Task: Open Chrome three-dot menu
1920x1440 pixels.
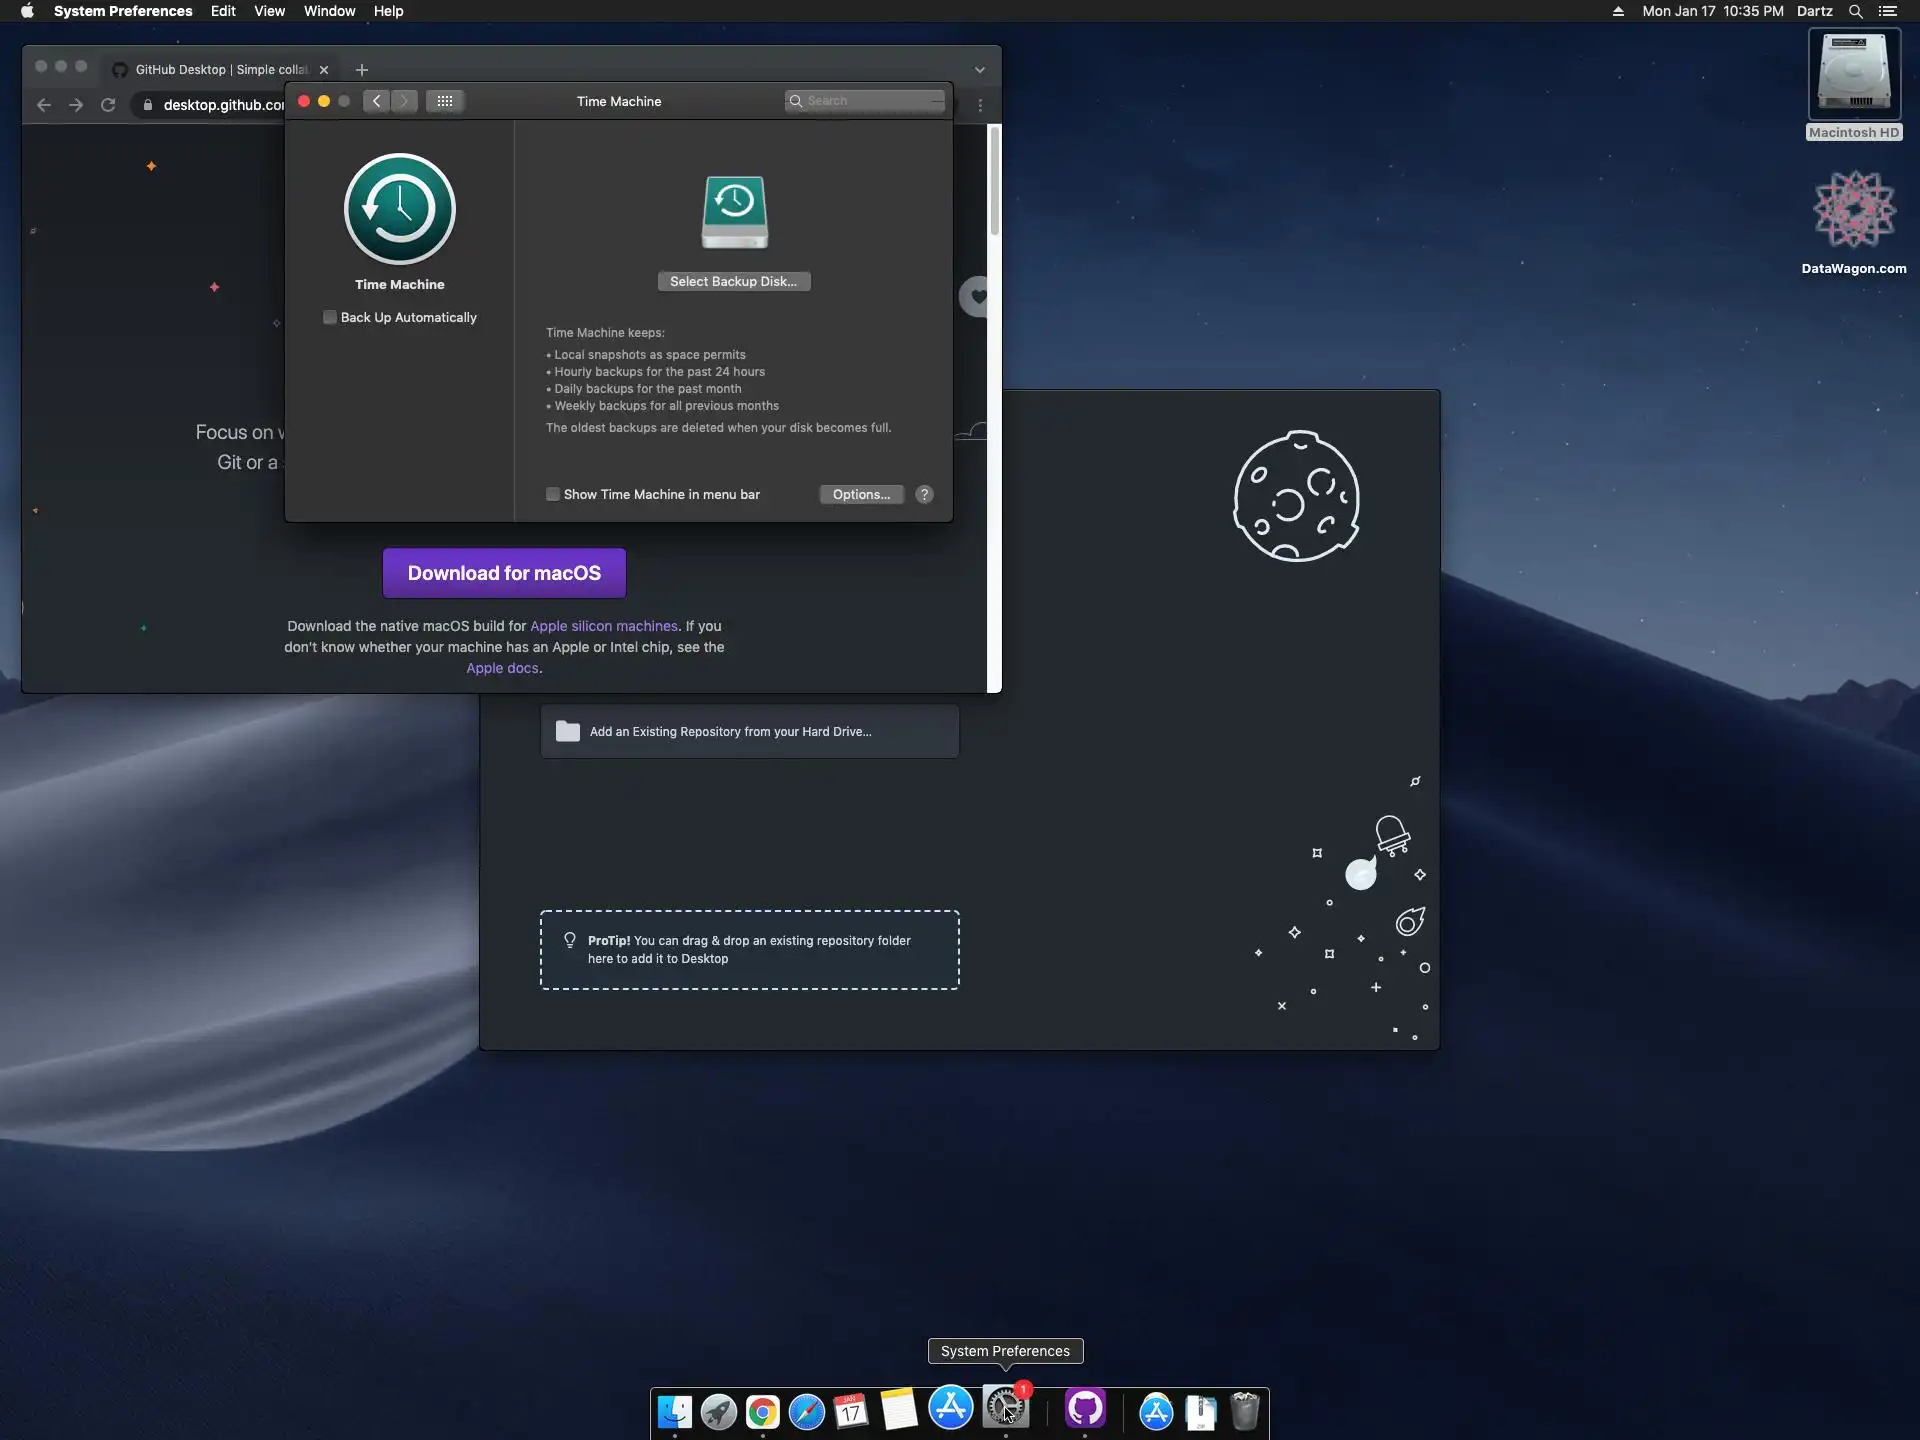Action: coord(980,105)
